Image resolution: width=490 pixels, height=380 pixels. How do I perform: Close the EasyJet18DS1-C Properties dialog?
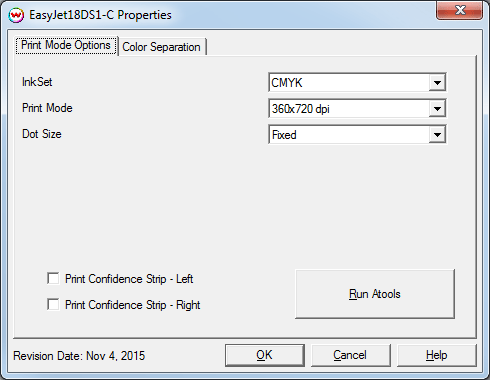pyautogui.click(x=460, y=10)
